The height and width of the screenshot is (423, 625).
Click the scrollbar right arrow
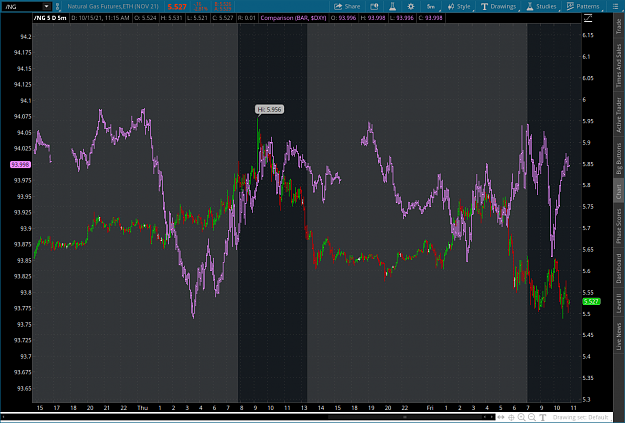[x=491, y=417]
